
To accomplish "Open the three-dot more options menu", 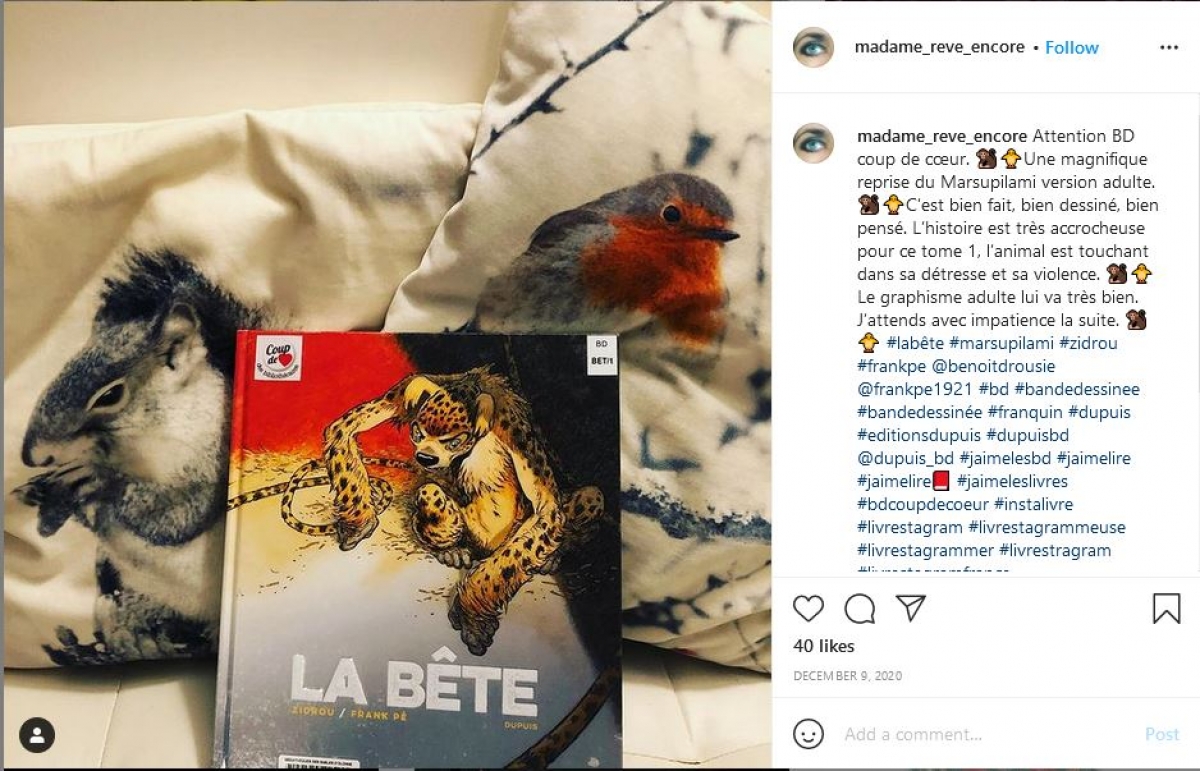I will (x=1169, y=47).
